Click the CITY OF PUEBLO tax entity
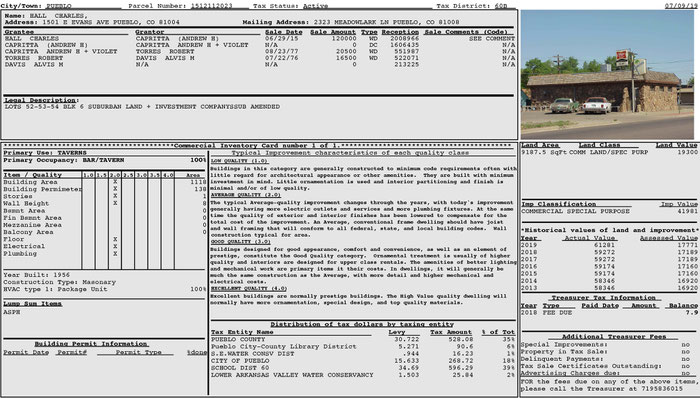This screenshot has width=700, height=398. pyautogui.click(x=240, y=361)
